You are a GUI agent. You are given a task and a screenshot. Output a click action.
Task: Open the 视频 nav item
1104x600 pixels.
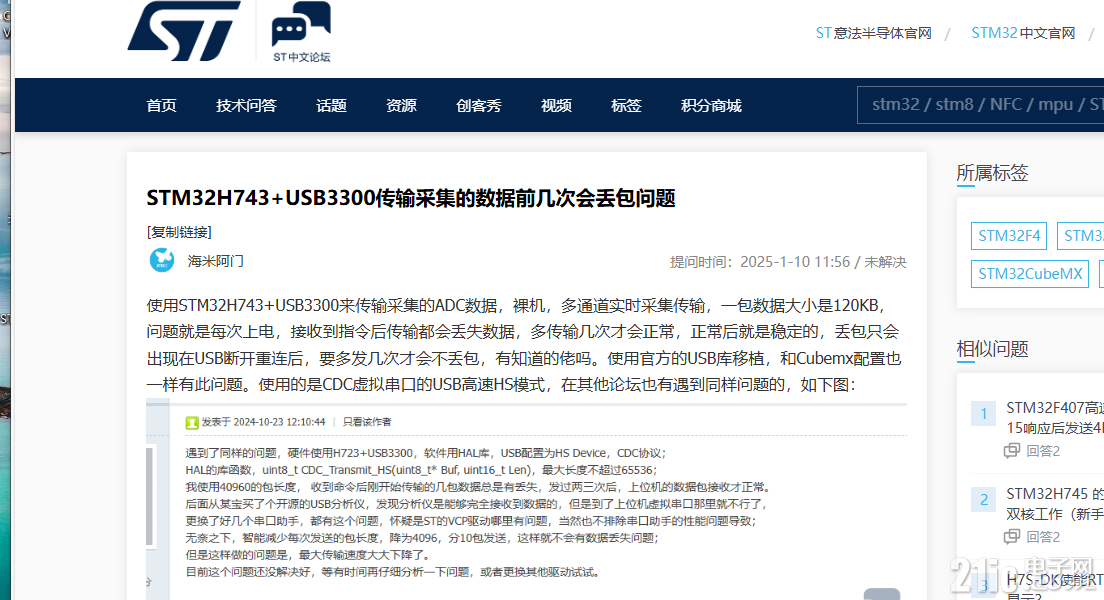pyautogui.click(x=556, y=106)
